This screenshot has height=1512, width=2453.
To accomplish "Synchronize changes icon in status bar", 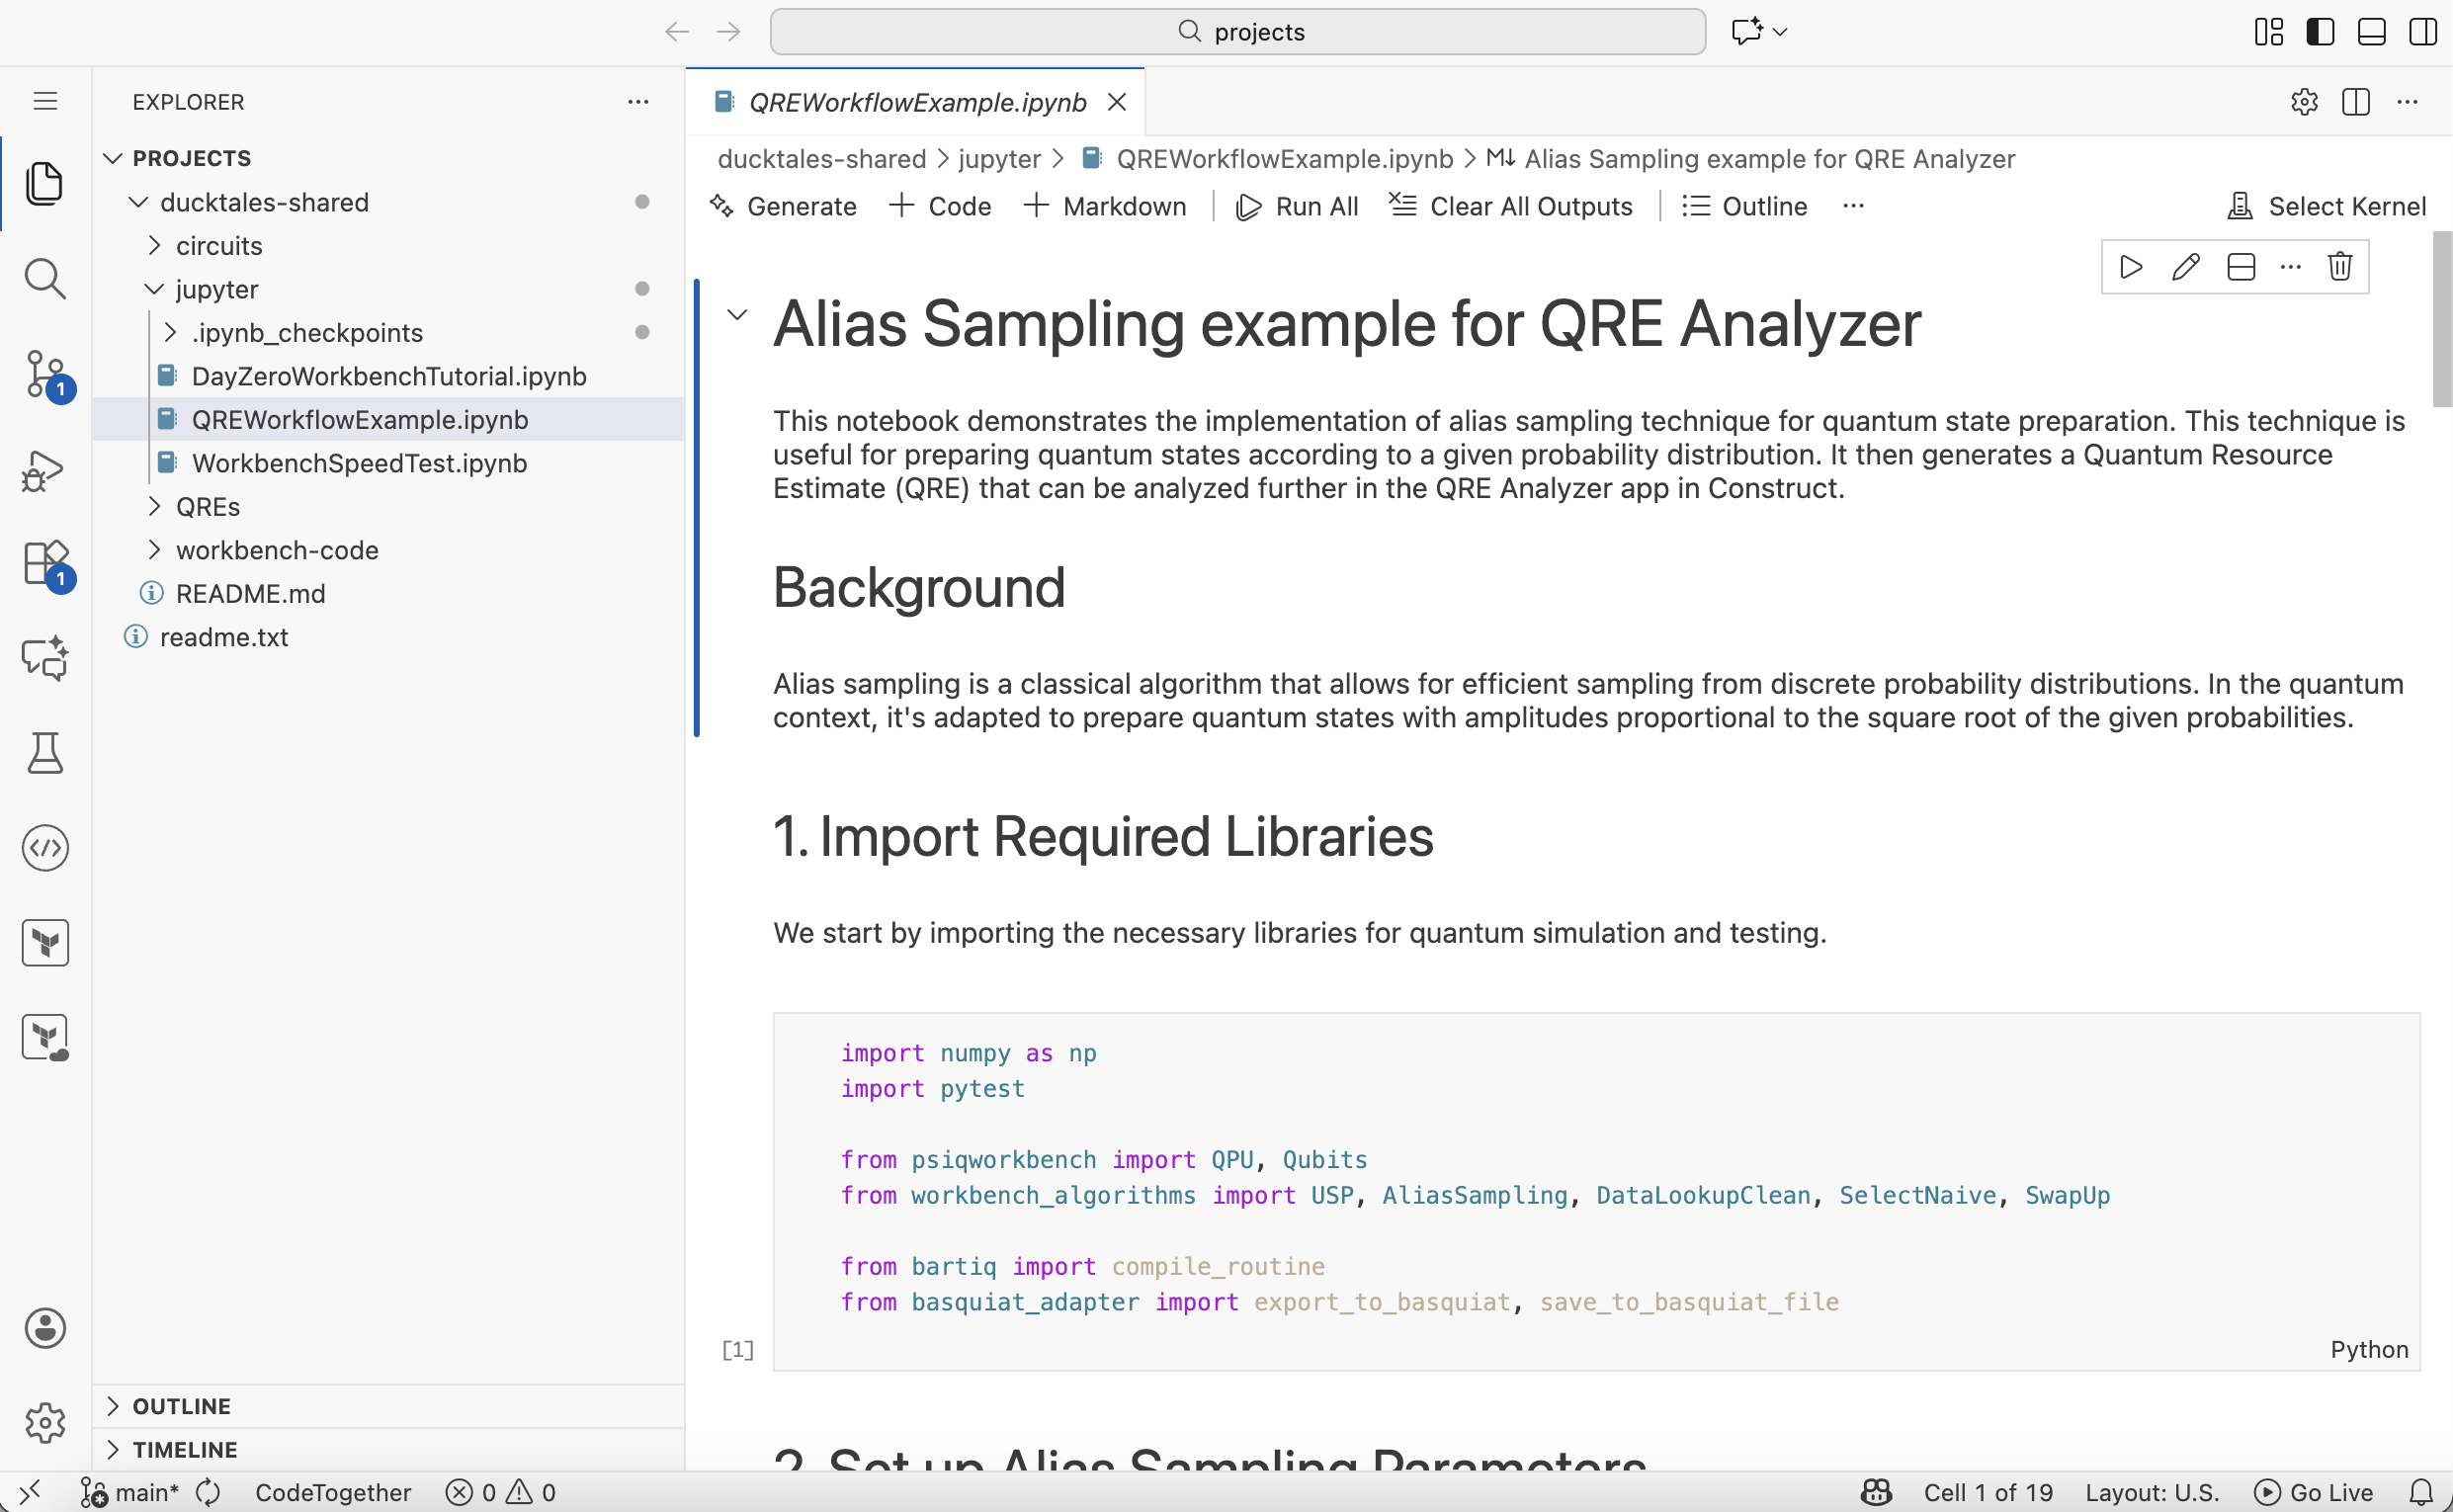I will point(208,1492).
